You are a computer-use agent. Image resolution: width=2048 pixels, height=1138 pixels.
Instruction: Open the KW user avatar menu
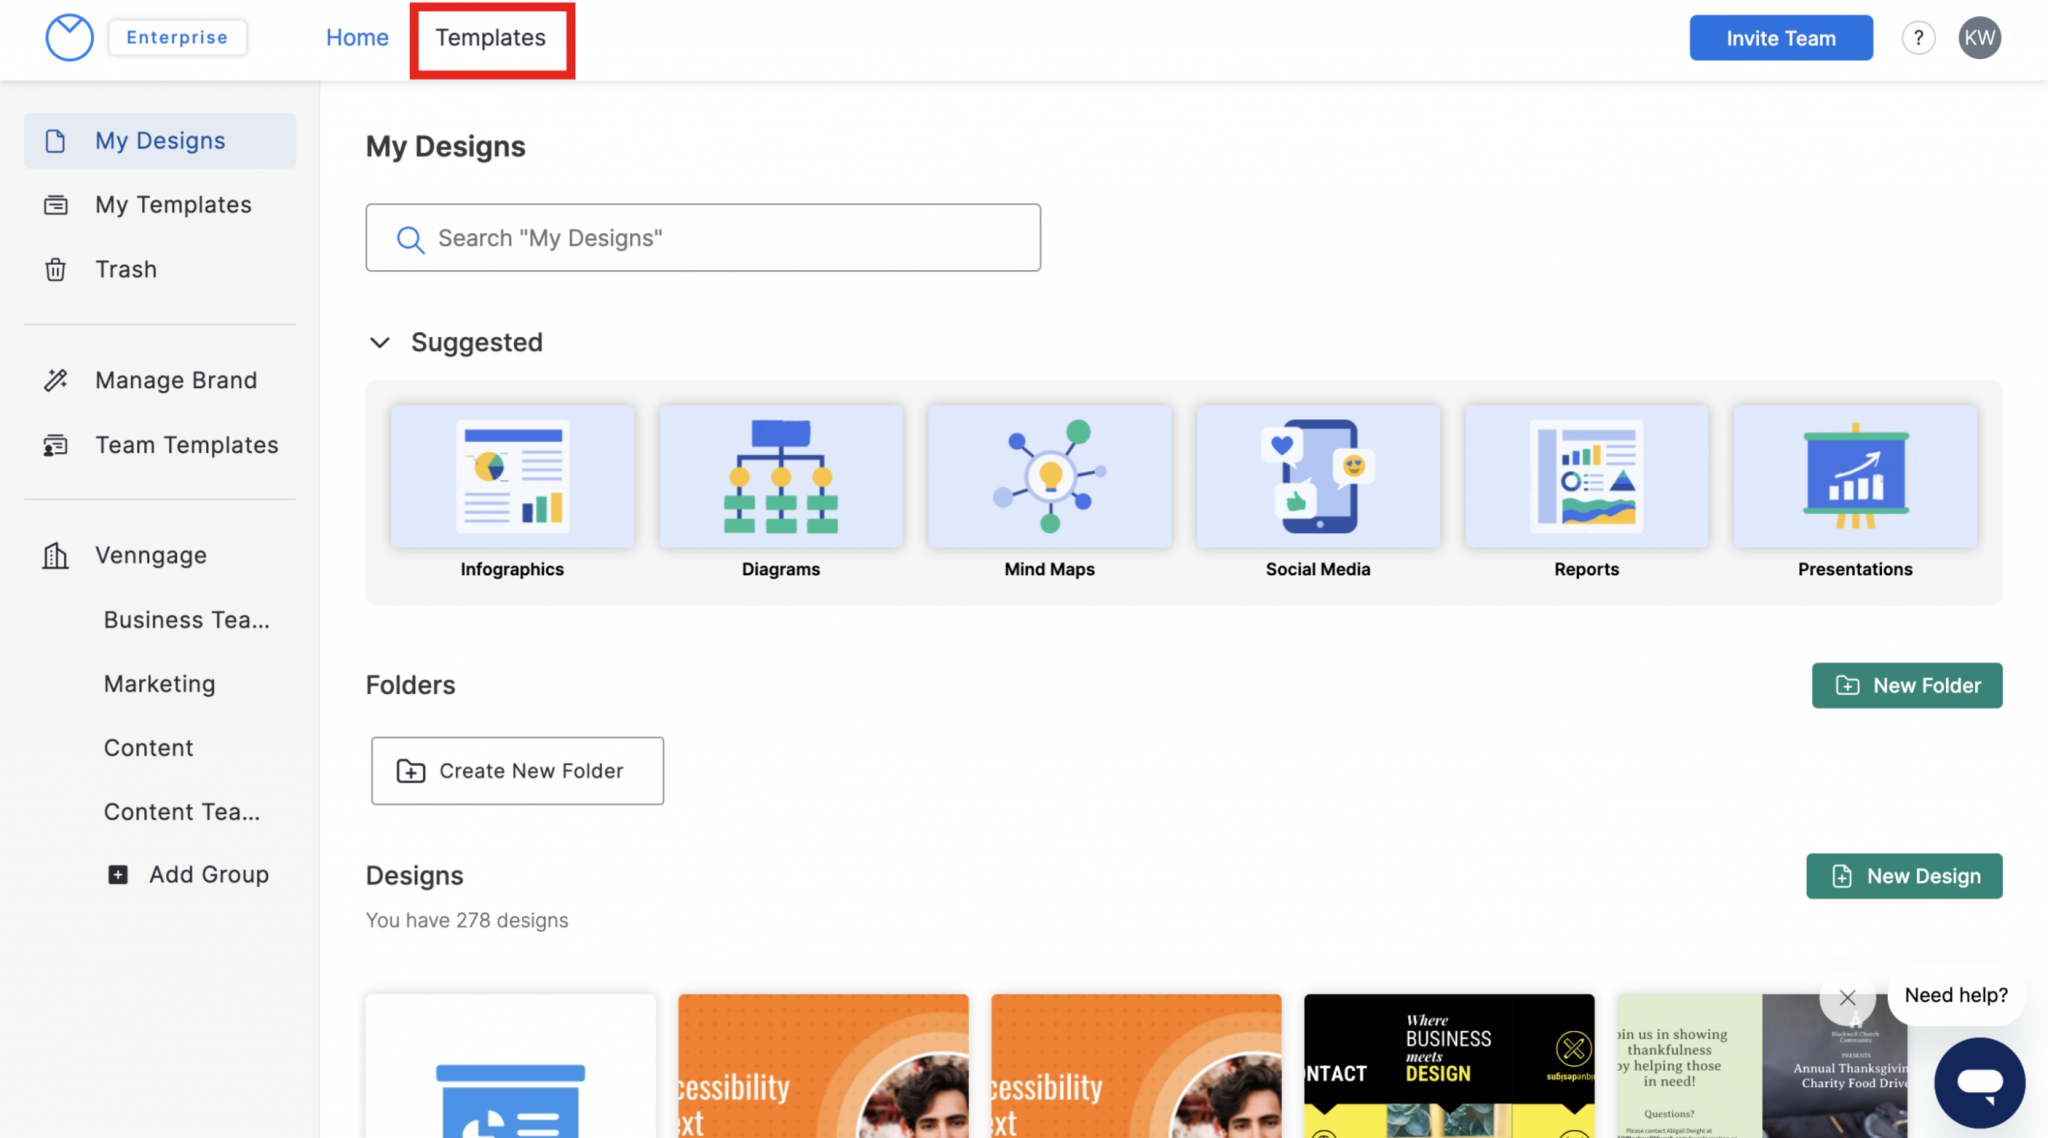tap(1979, 38)
